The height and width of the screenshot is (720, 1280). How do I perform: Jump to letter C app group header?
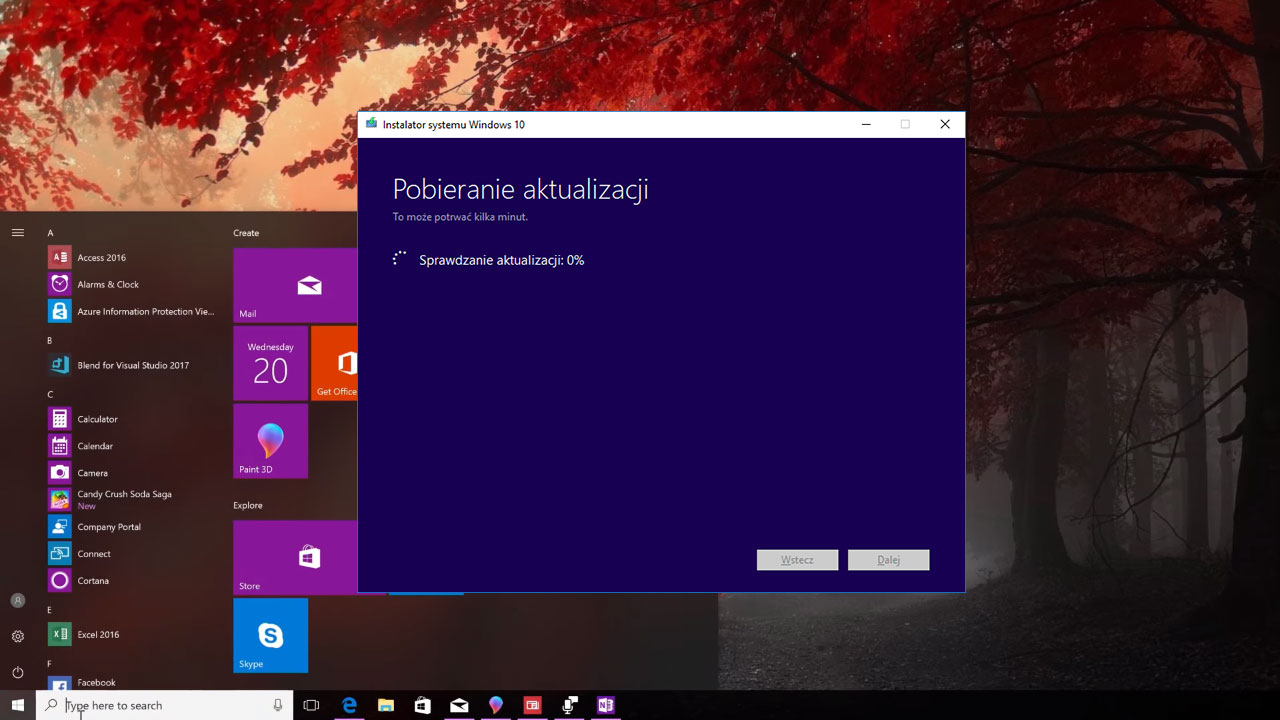pos(50,394)
